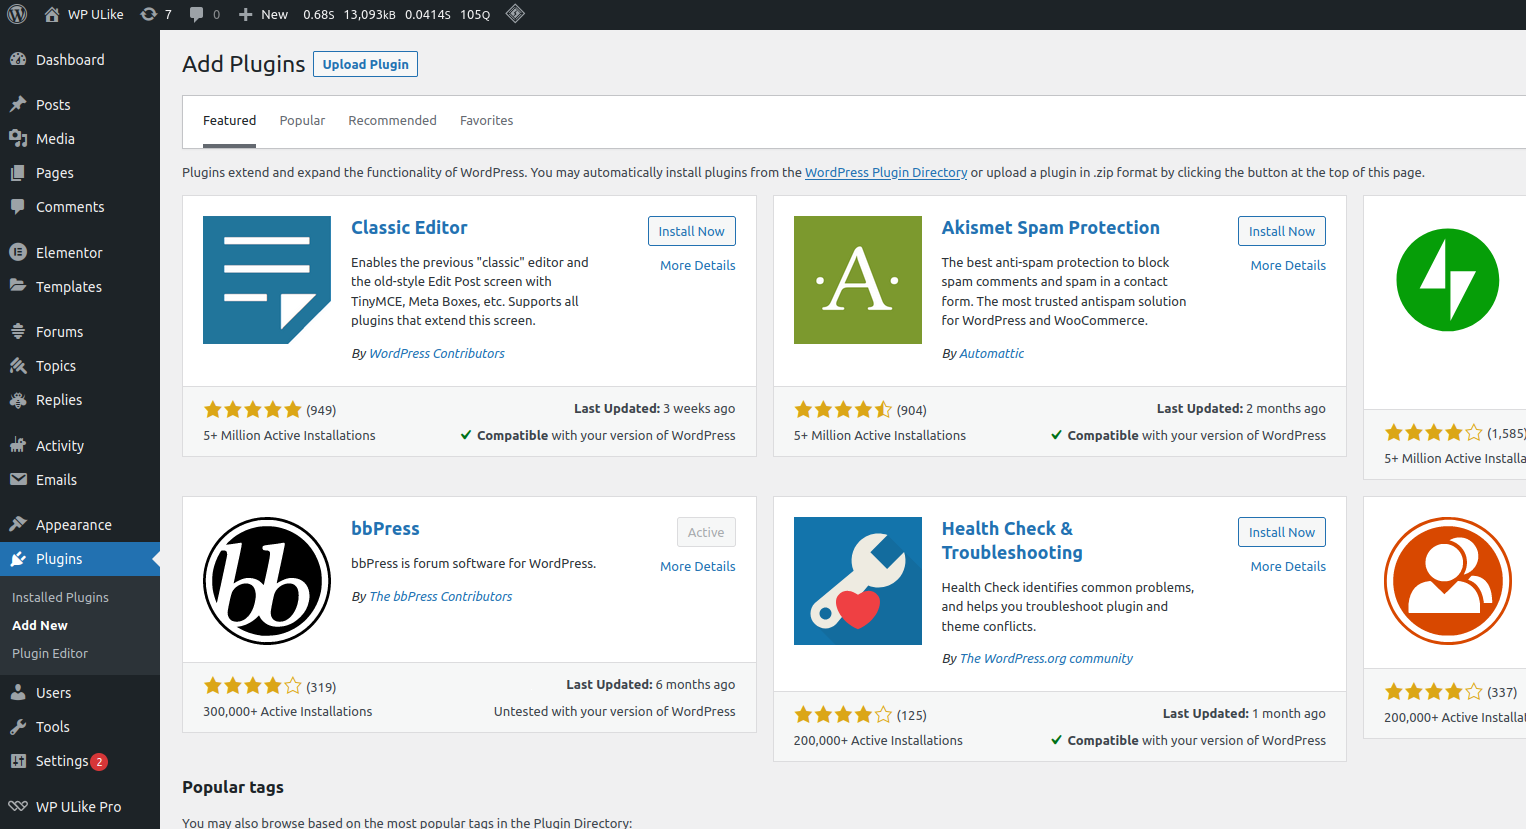
Task: Click the 13,093KB memory usage in admin bar
Action: (370, 14)
